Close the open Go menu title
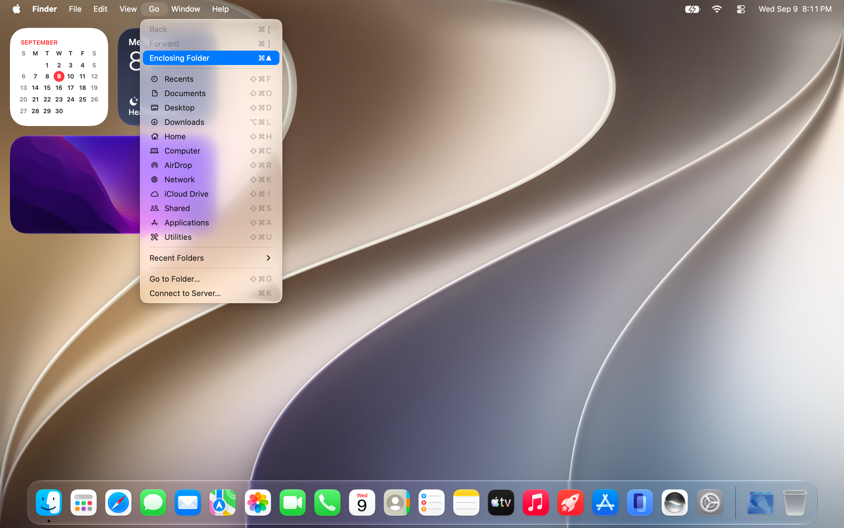 (154, 9)
